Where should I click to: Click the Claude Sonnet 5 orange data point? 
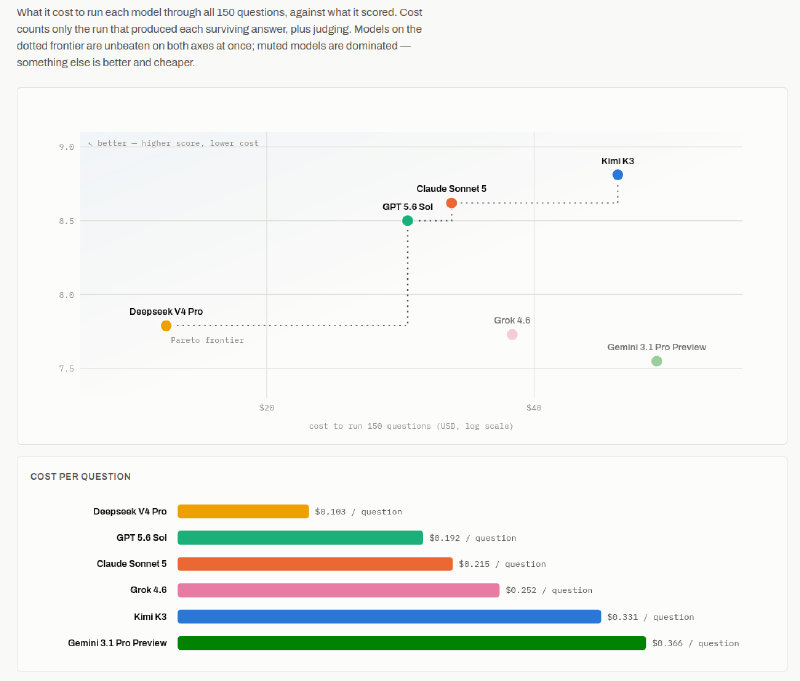[x=452, y=203]
